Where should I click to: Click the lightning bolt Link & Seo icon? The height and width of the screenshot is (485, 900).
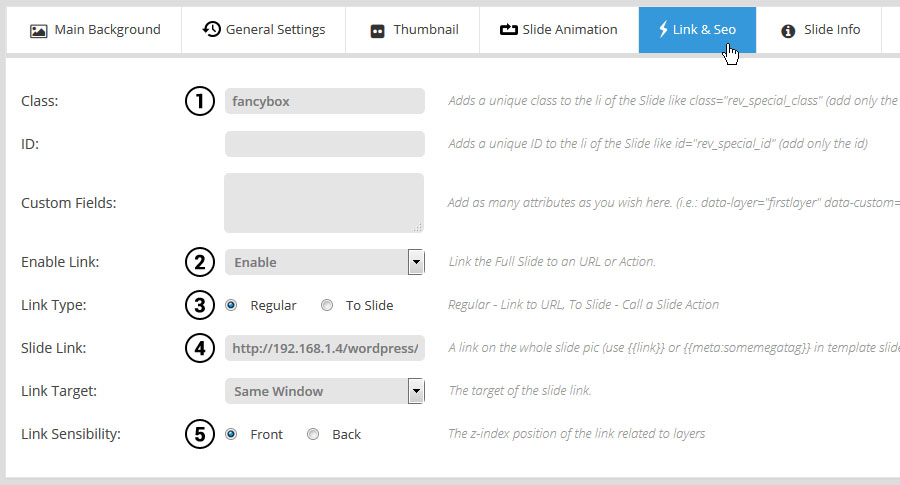point(663,29)
